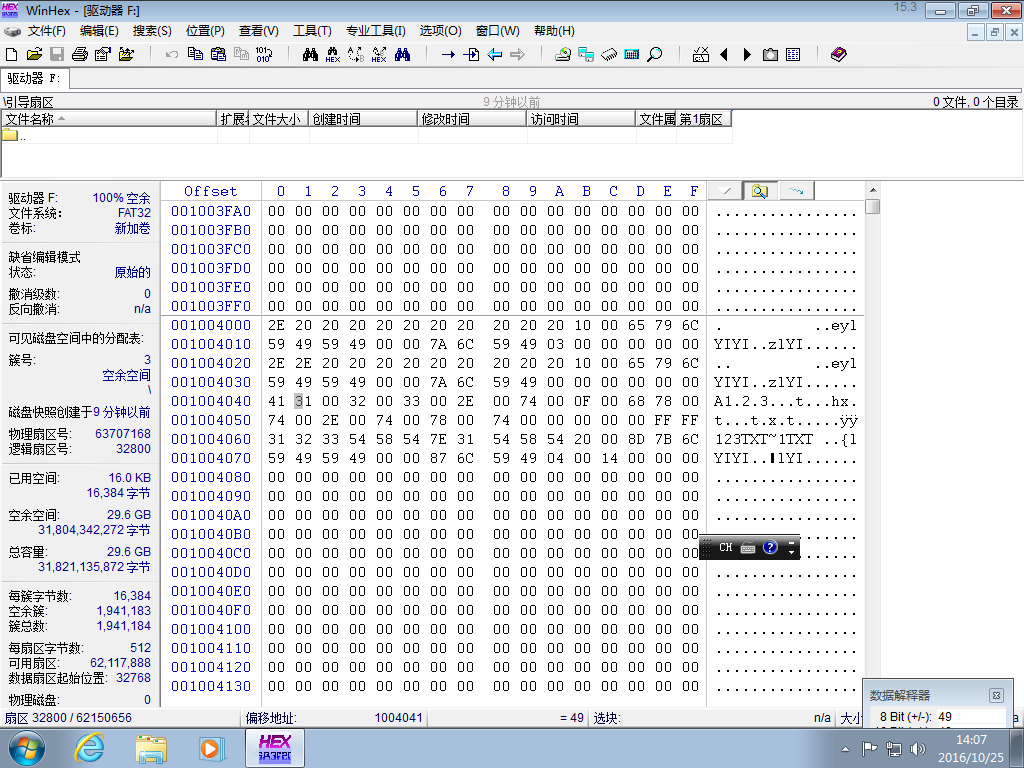Open the 帮助(H) menu
Screen dimensions: 1024x768
pos(554,31)
